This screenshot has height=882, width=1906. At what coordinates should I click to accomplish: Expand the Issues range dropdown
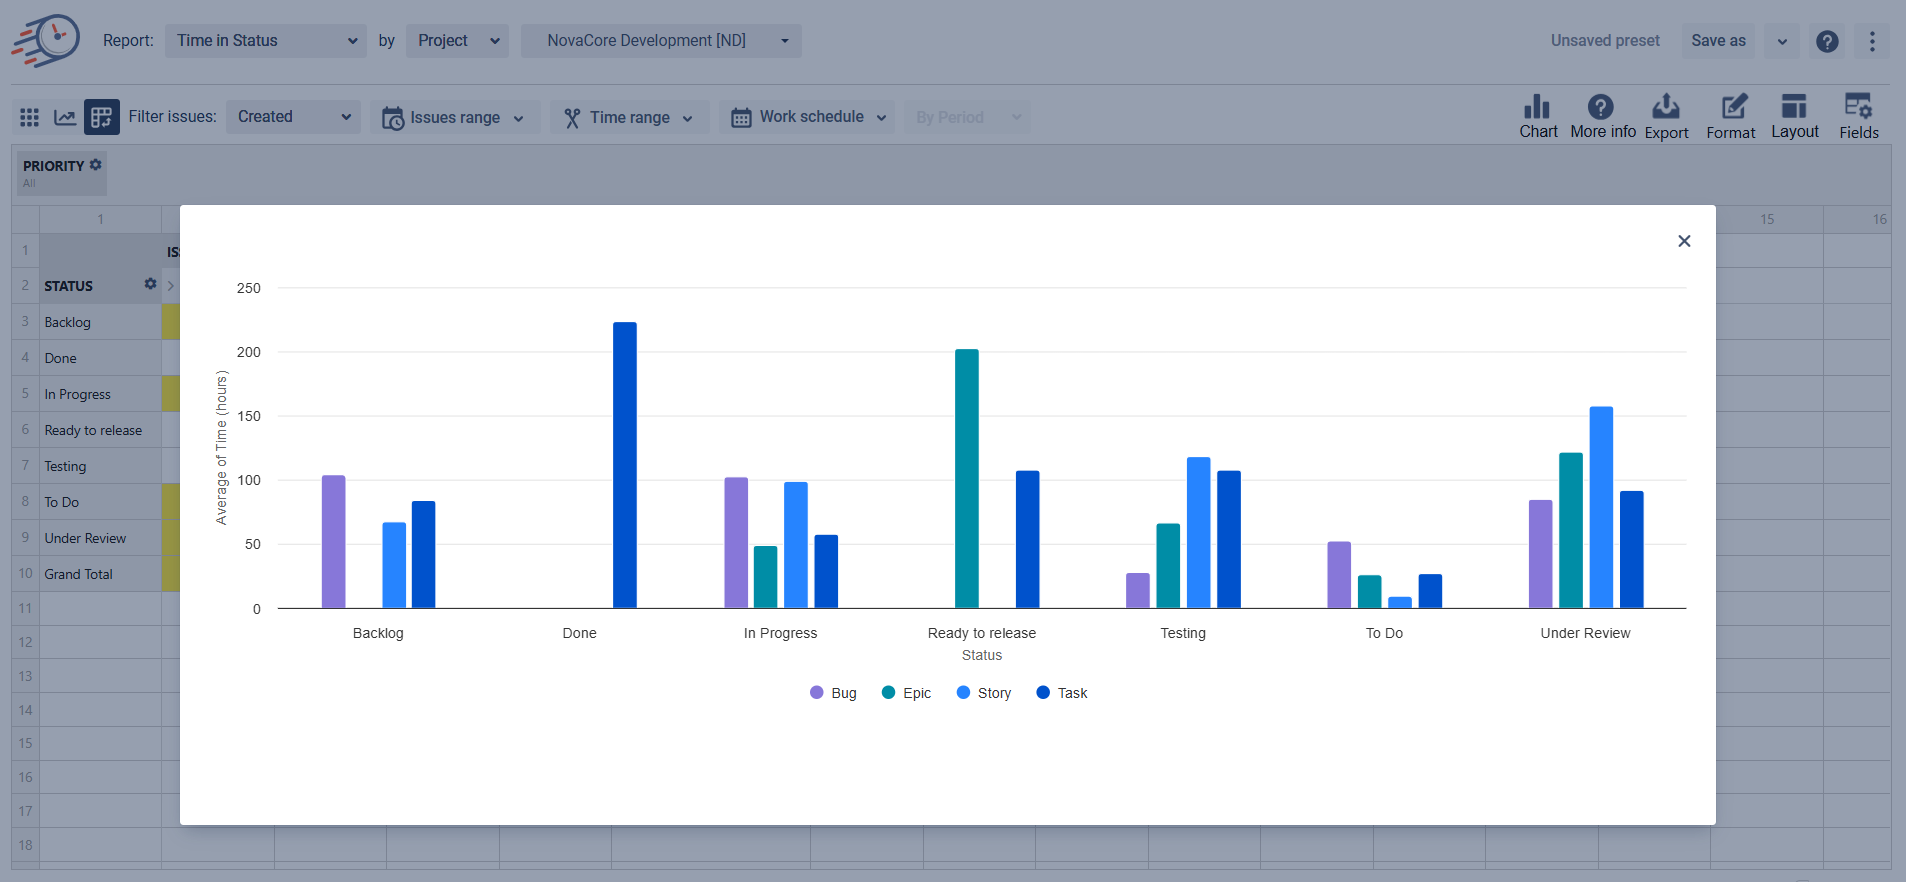click(454, 117)
